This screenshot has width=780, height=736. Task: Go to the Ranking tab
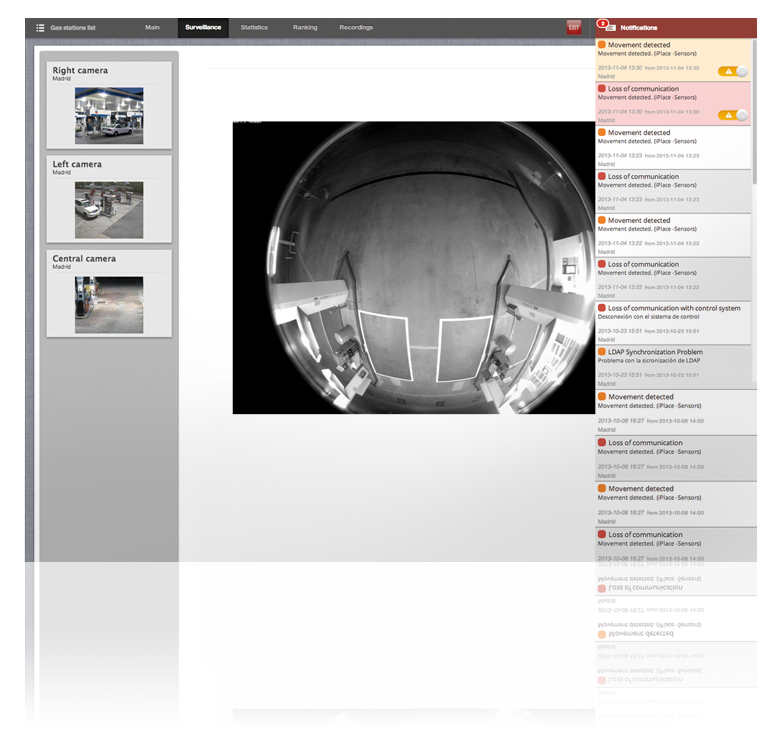click(x=305, y=27)
